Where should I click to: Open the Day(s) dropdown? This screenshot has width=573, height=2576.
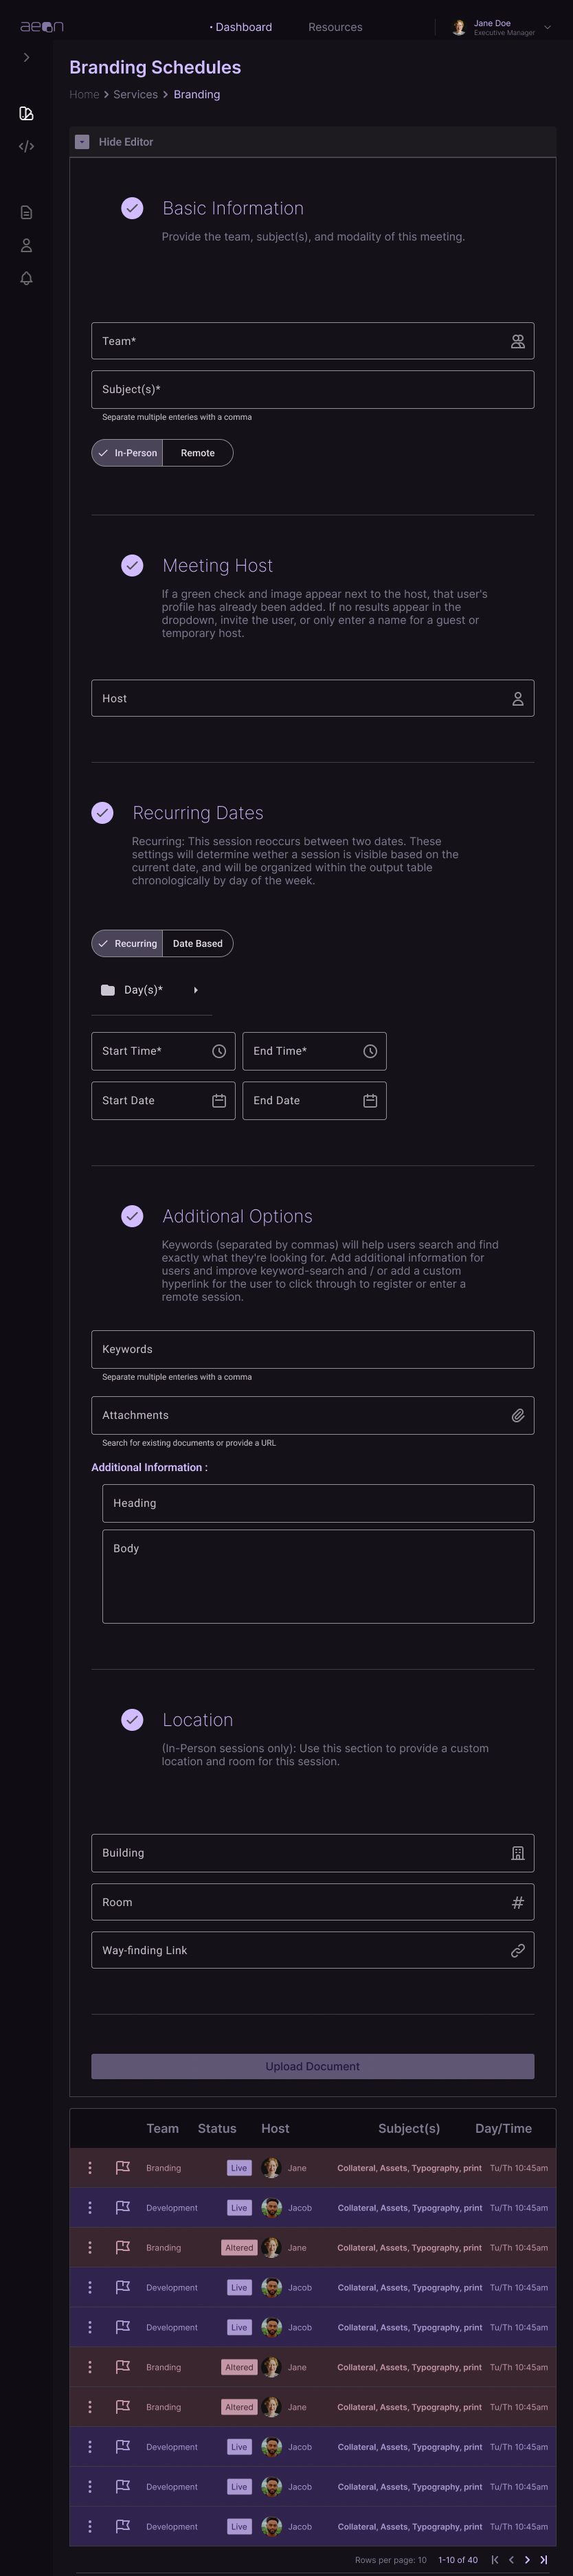point(152,990)
